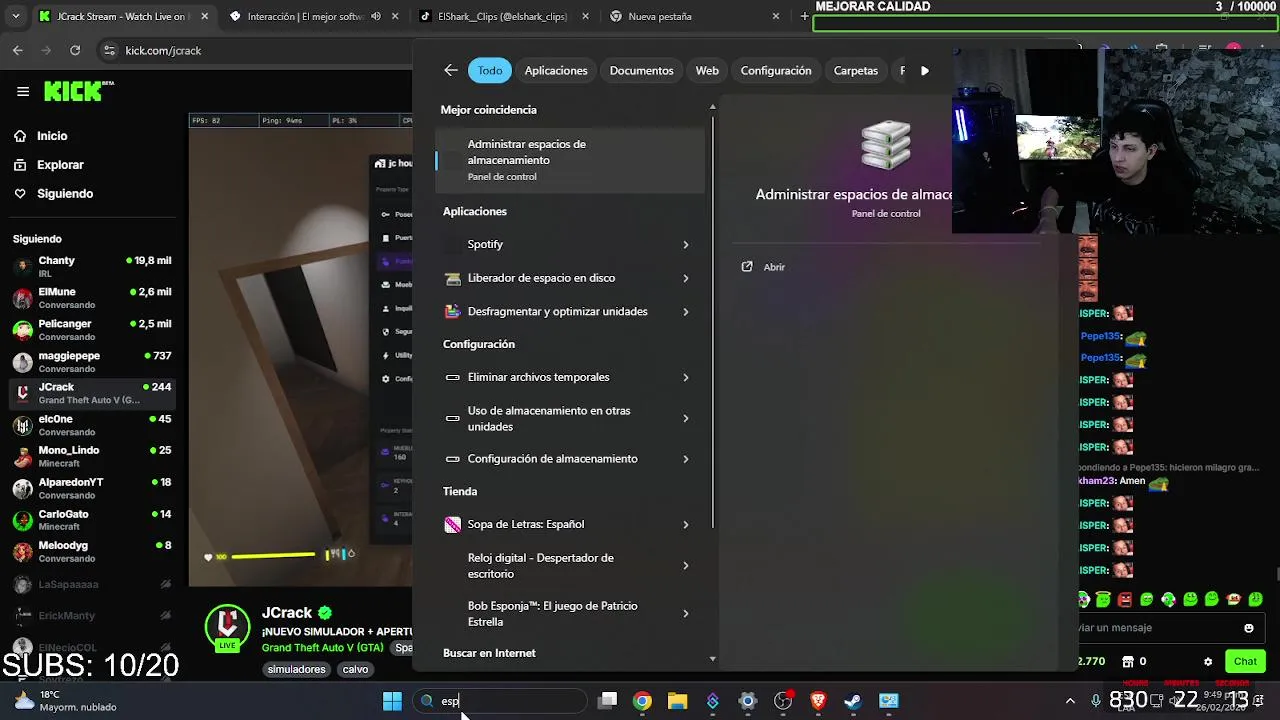Reload the kick.com page

pyautogui.click(x=75, y=50)
